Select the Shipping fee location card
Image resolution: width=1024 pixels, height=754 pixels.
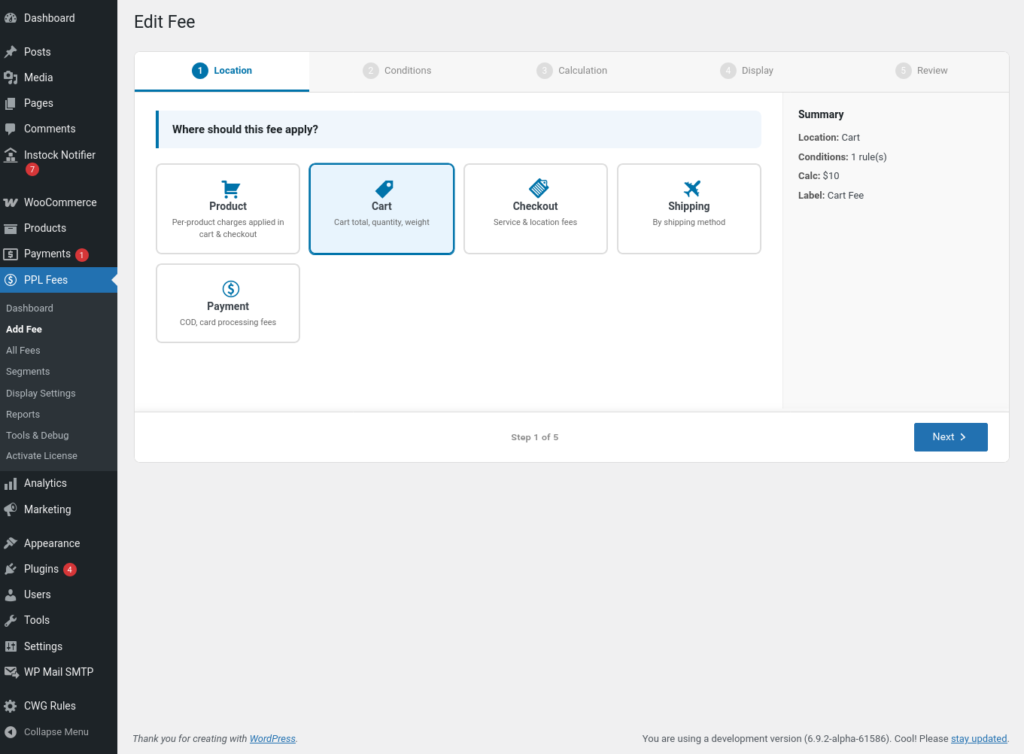689,209
